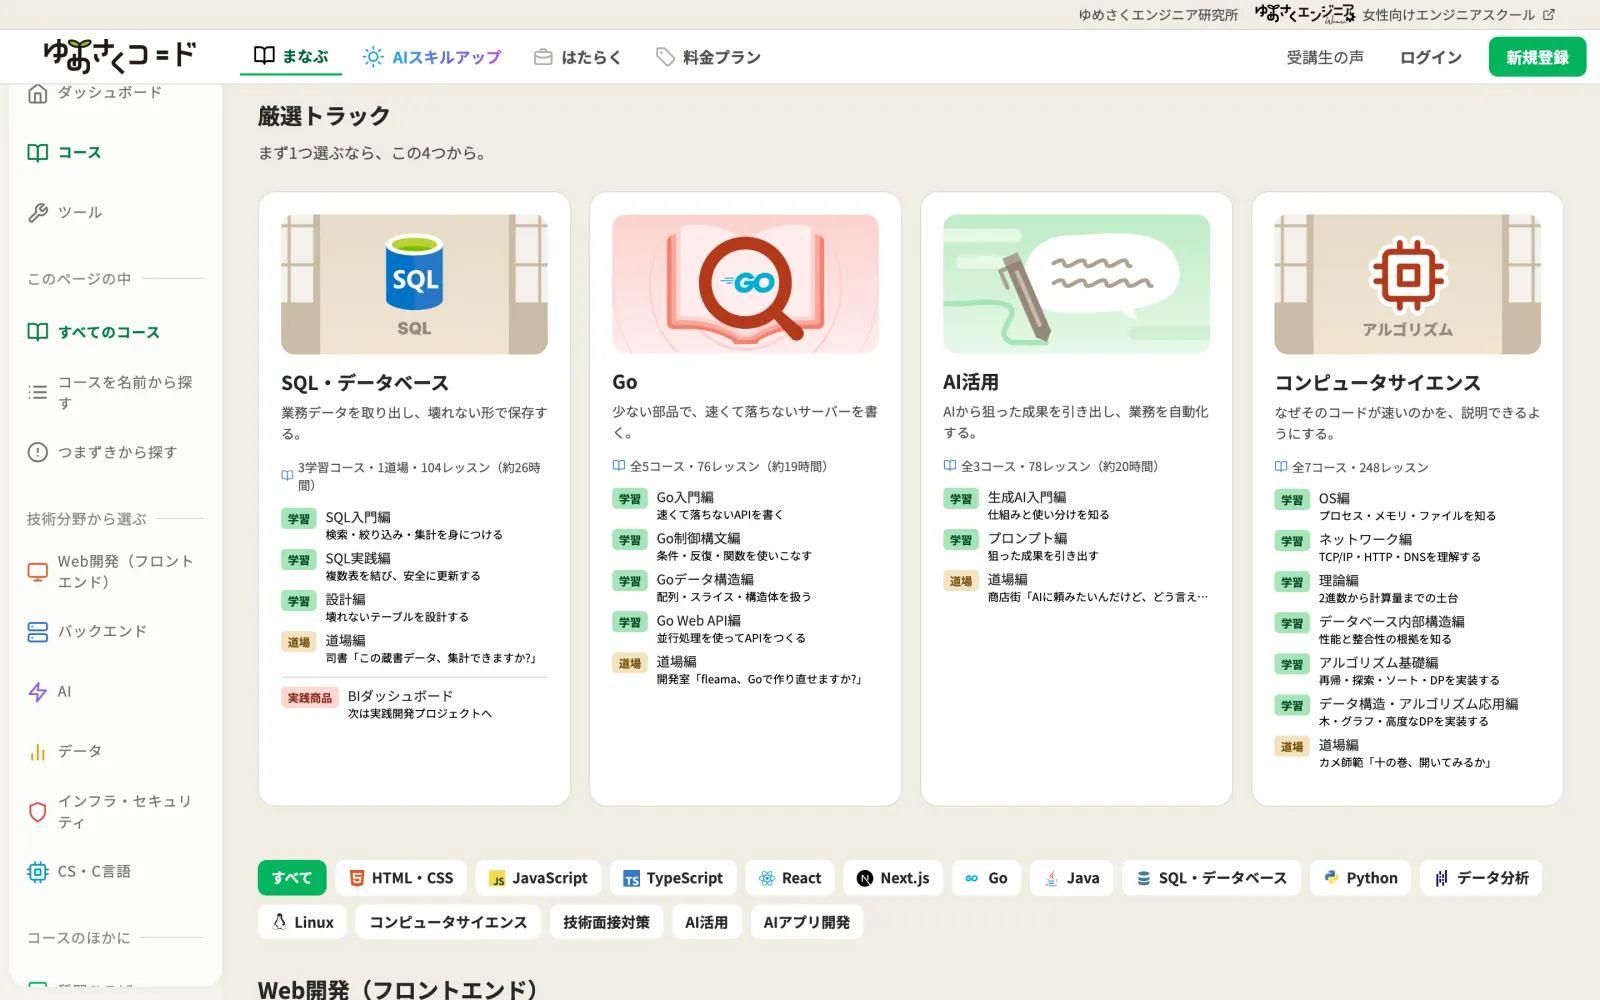Viewport: 1600px width, 1000px height.
Task: Filter courses by HTML・CSS
Action: point(401,878)
